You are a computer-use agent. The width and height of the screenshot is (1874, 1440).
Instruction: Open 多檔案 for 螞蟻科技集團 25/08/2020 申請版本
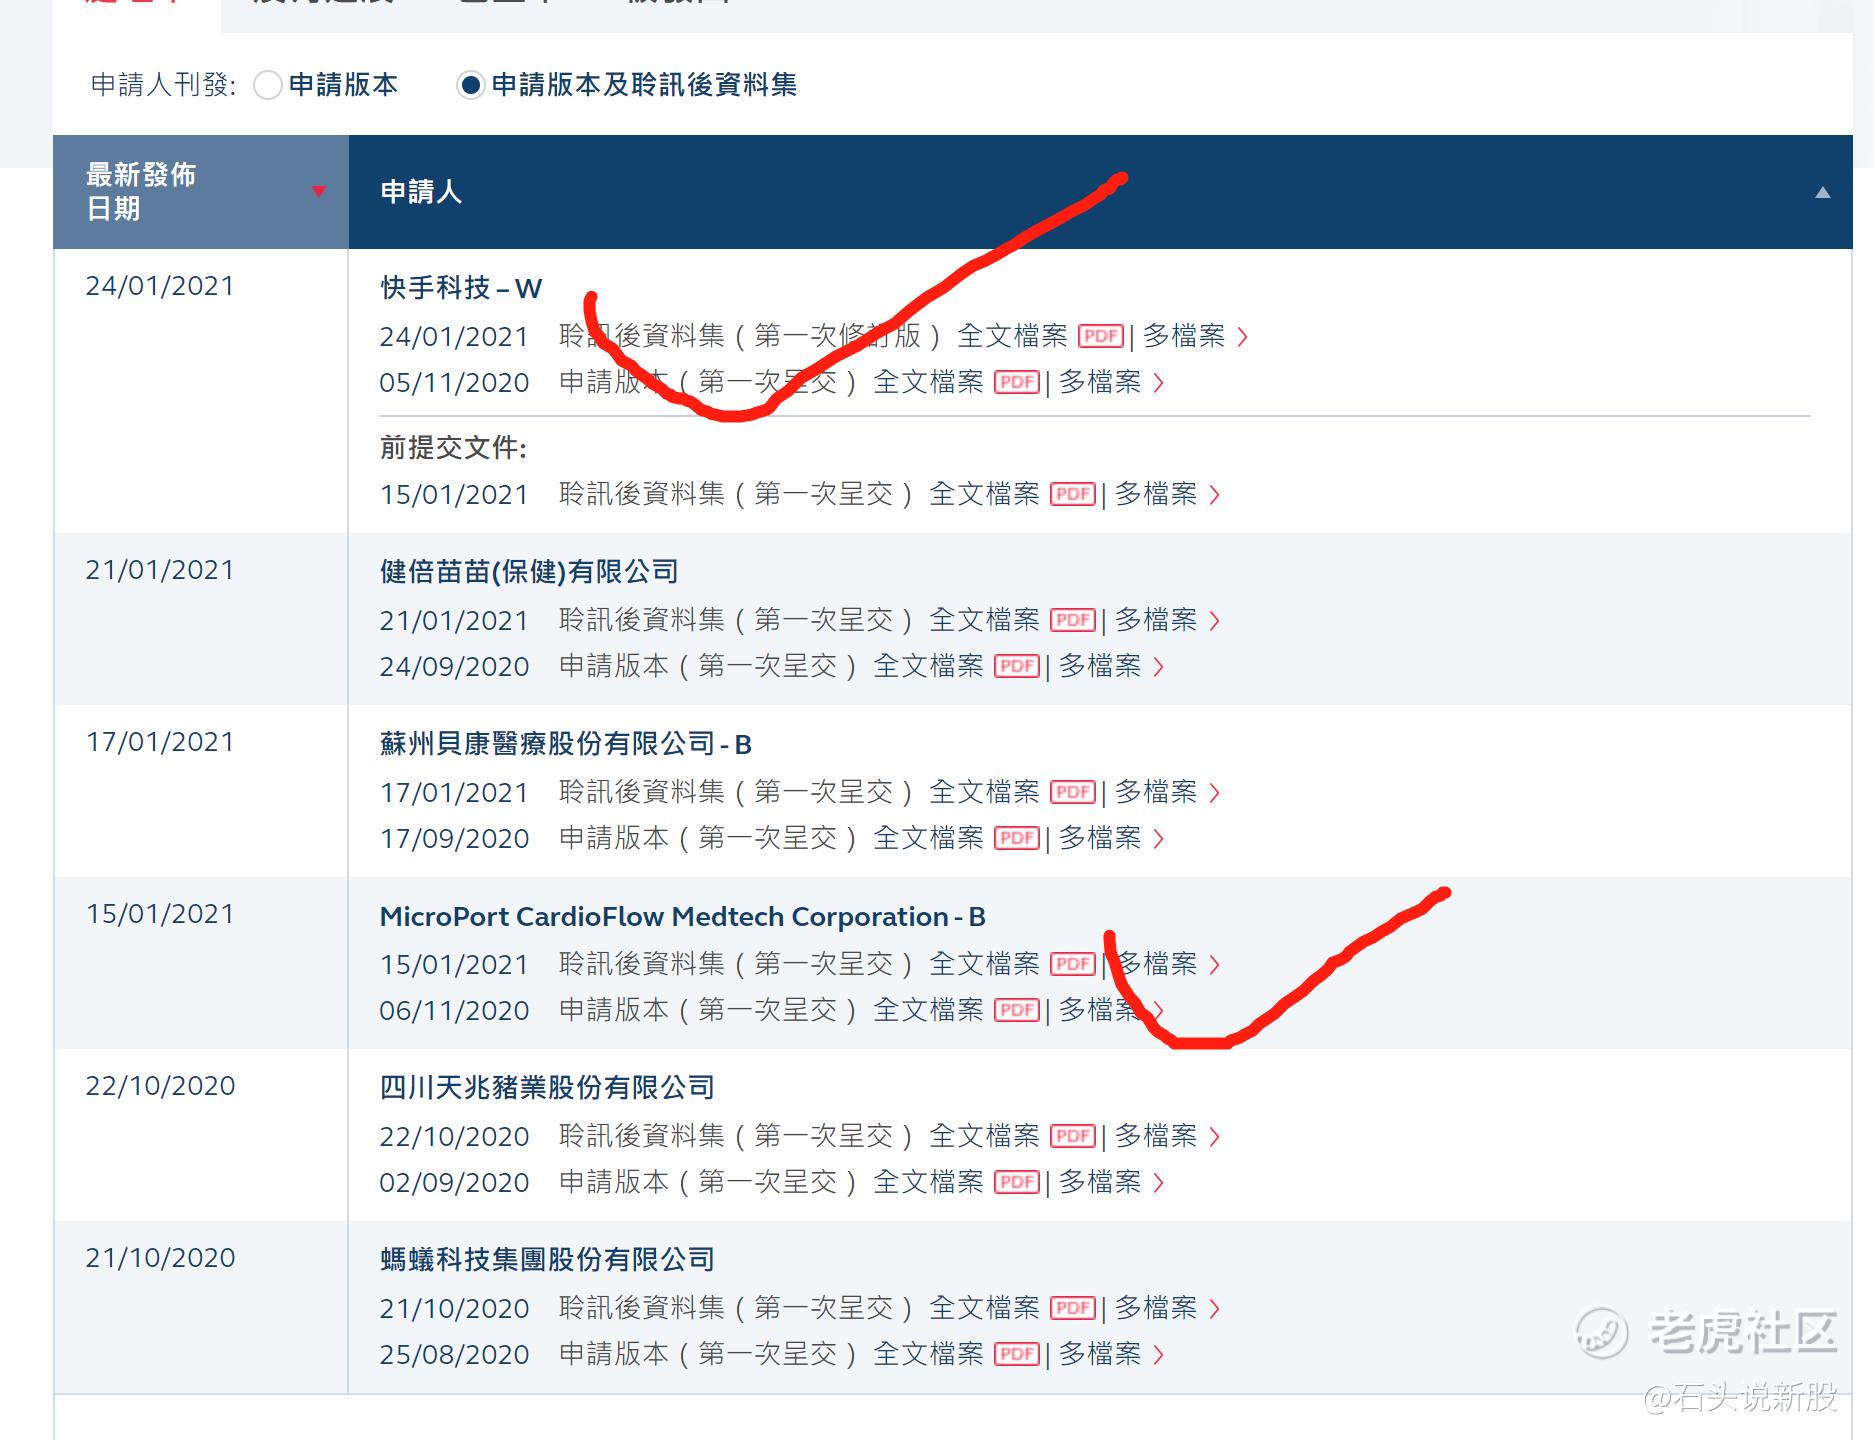[1111, 1354]
